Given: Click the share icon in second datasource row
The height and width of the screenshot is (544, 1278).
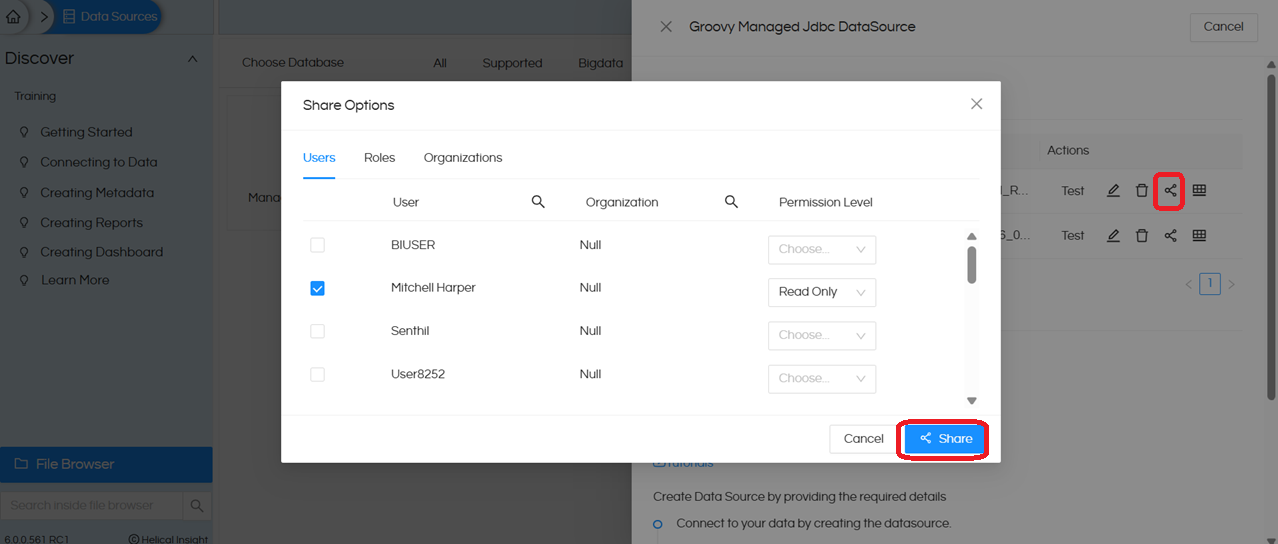Looking at the screenshot, I should [x=1170, y=236].
